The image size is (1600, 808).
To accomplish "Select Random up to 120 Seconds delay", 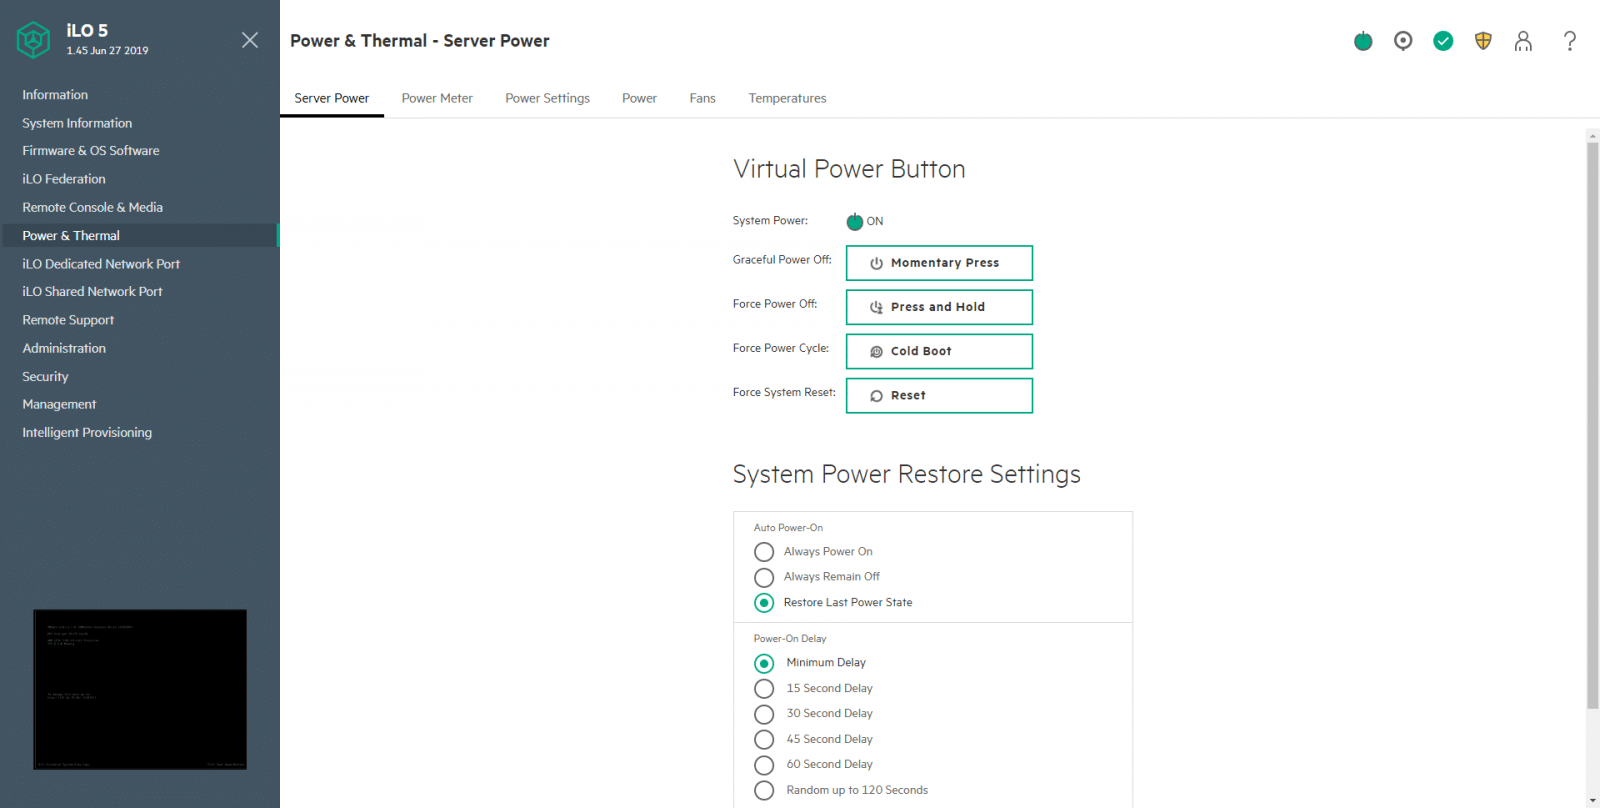I will pyautogui.click(x=764, y=790).
